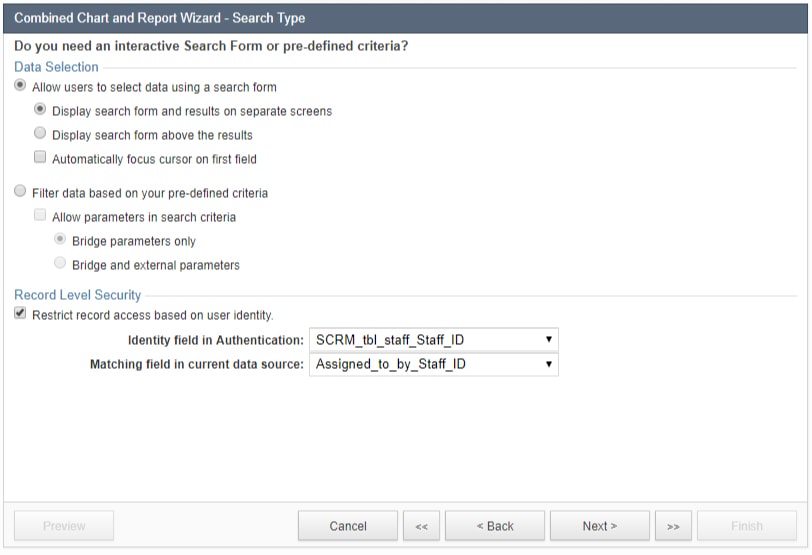This screenshot has height=555, width=812.
Task: Click the Preview button
Action: point(64,526)
